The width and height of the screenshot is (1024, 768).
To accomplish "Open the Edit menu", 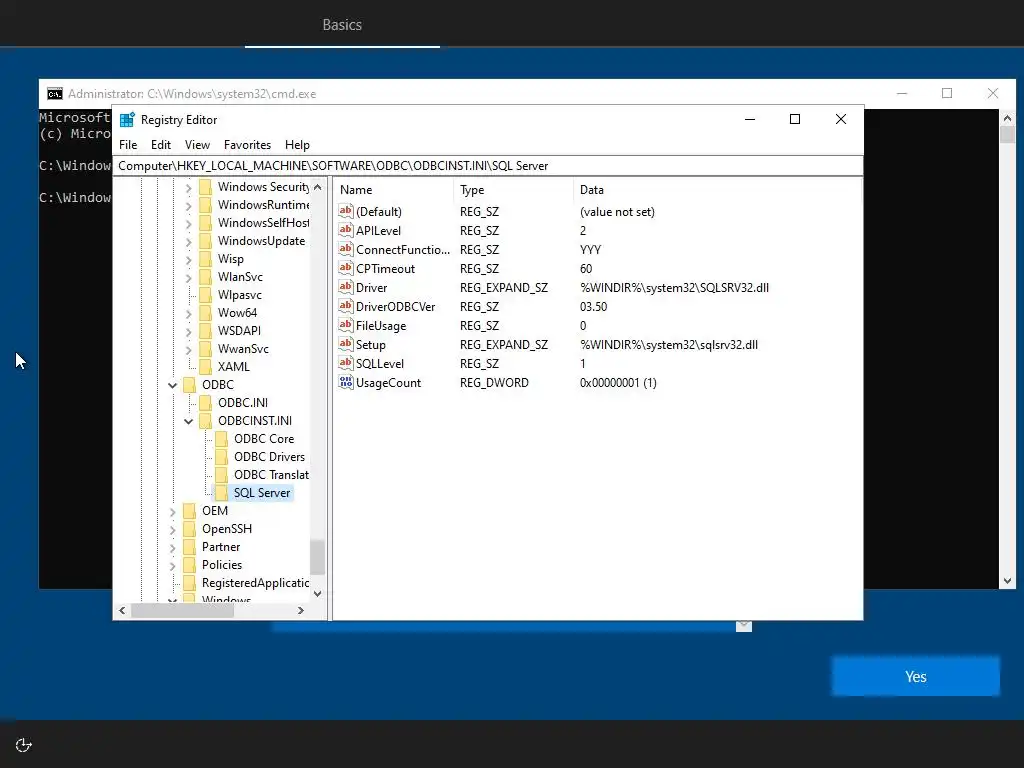I will pyautogui.click(x=161, y=145).
